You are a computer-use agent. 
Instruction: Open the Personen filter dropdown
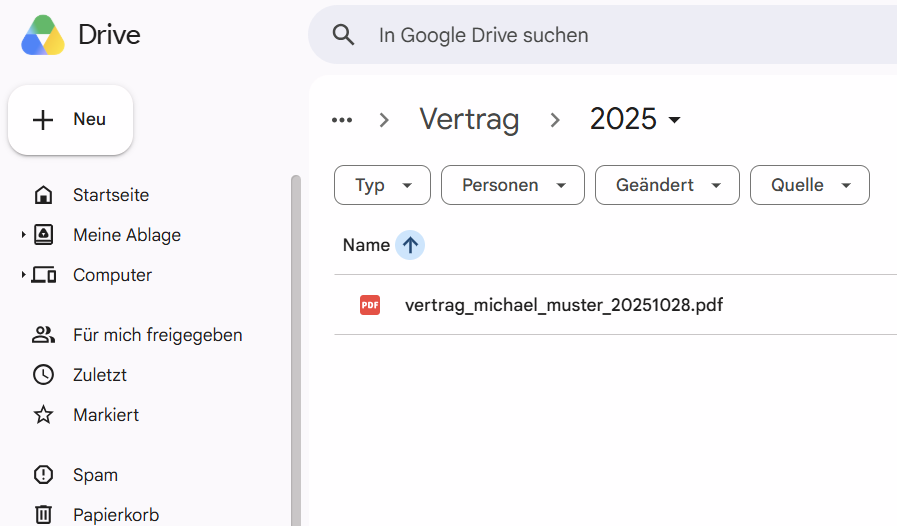pyautogui.click(x=513, y=185)
